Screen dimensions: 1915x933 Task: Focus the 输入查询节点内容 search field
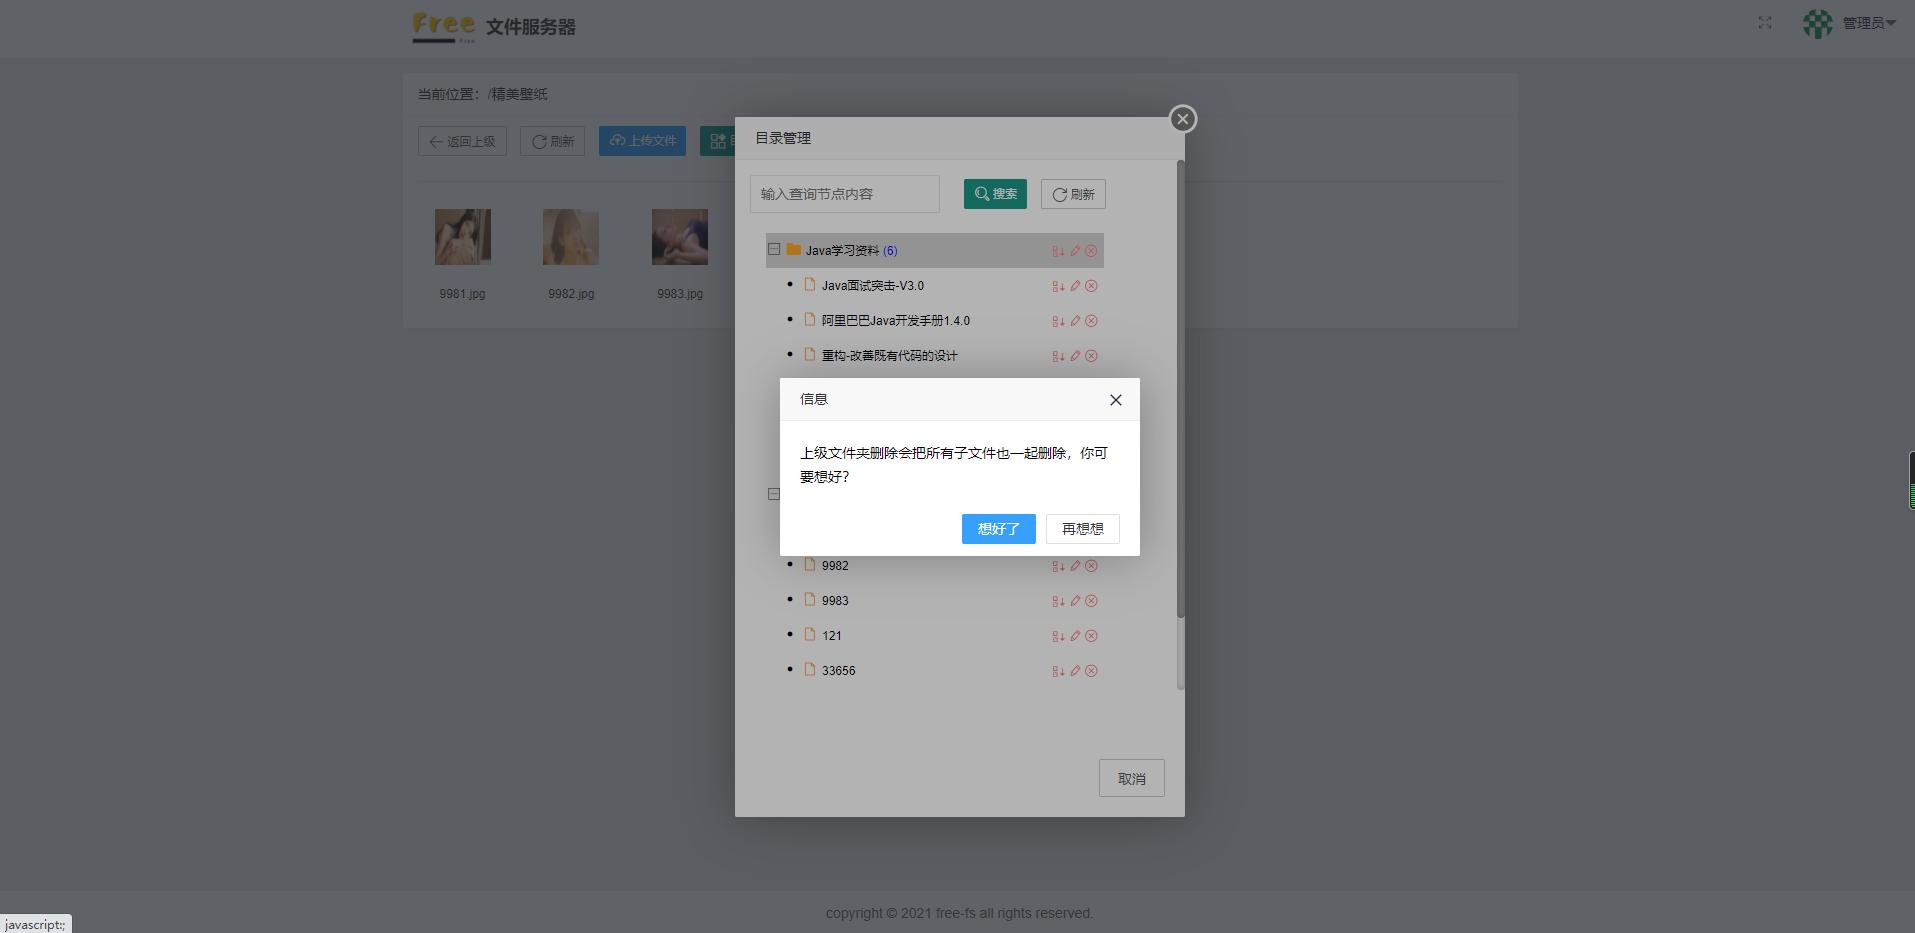click(x=844, y=194)
